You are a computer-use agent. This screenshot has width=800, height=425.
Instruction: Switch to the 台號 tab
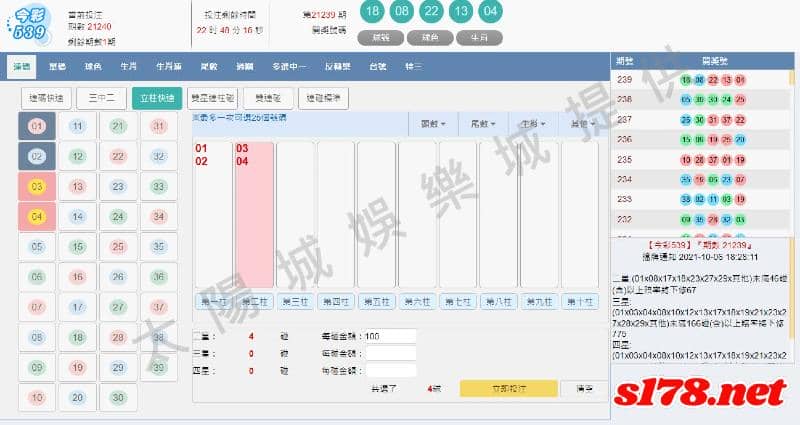377,66
